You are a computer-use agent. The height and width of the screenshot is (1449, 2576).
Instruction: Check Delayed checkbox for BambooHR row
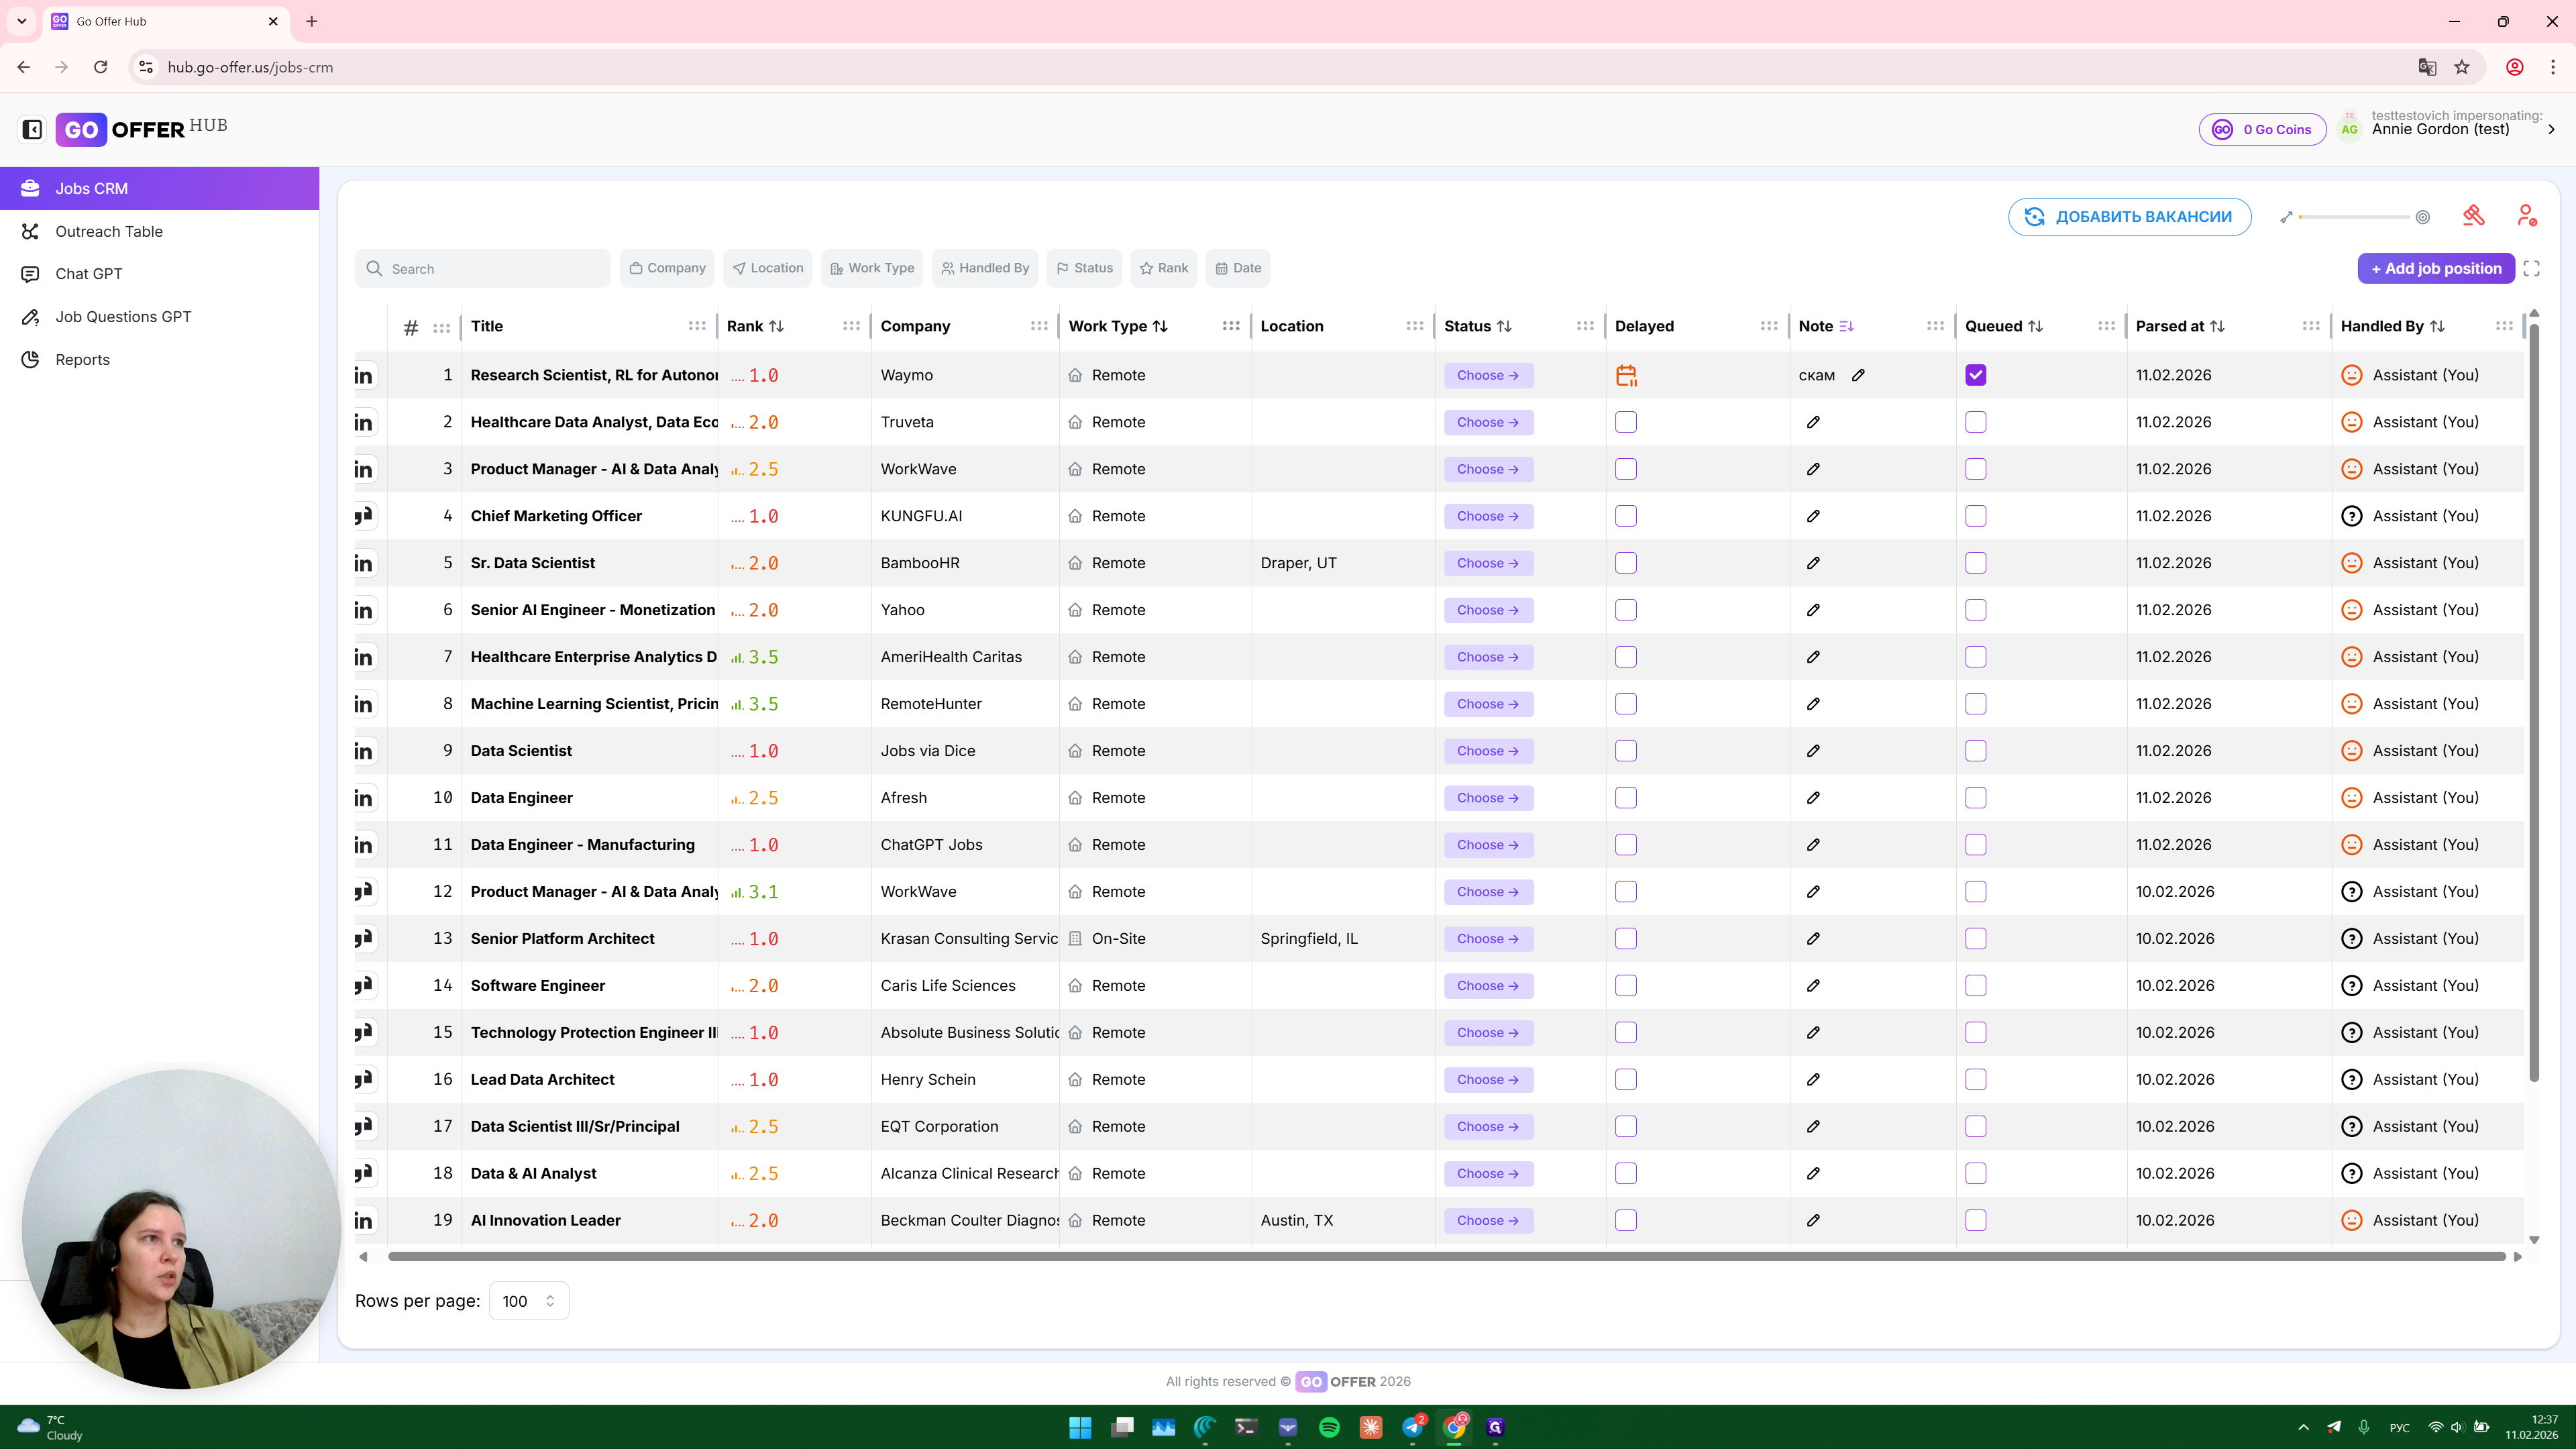tap(1626, 563)
